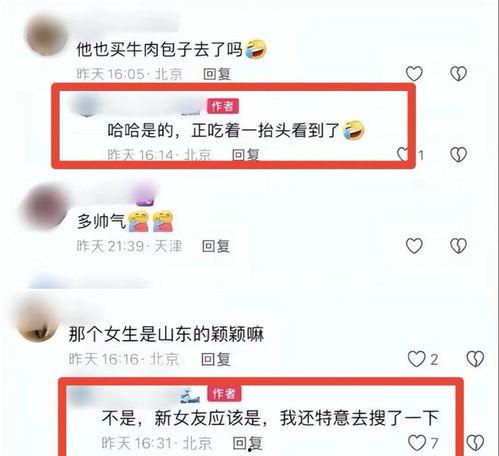Open avatar of 山东的颖颖 commenter

[37, 320]
